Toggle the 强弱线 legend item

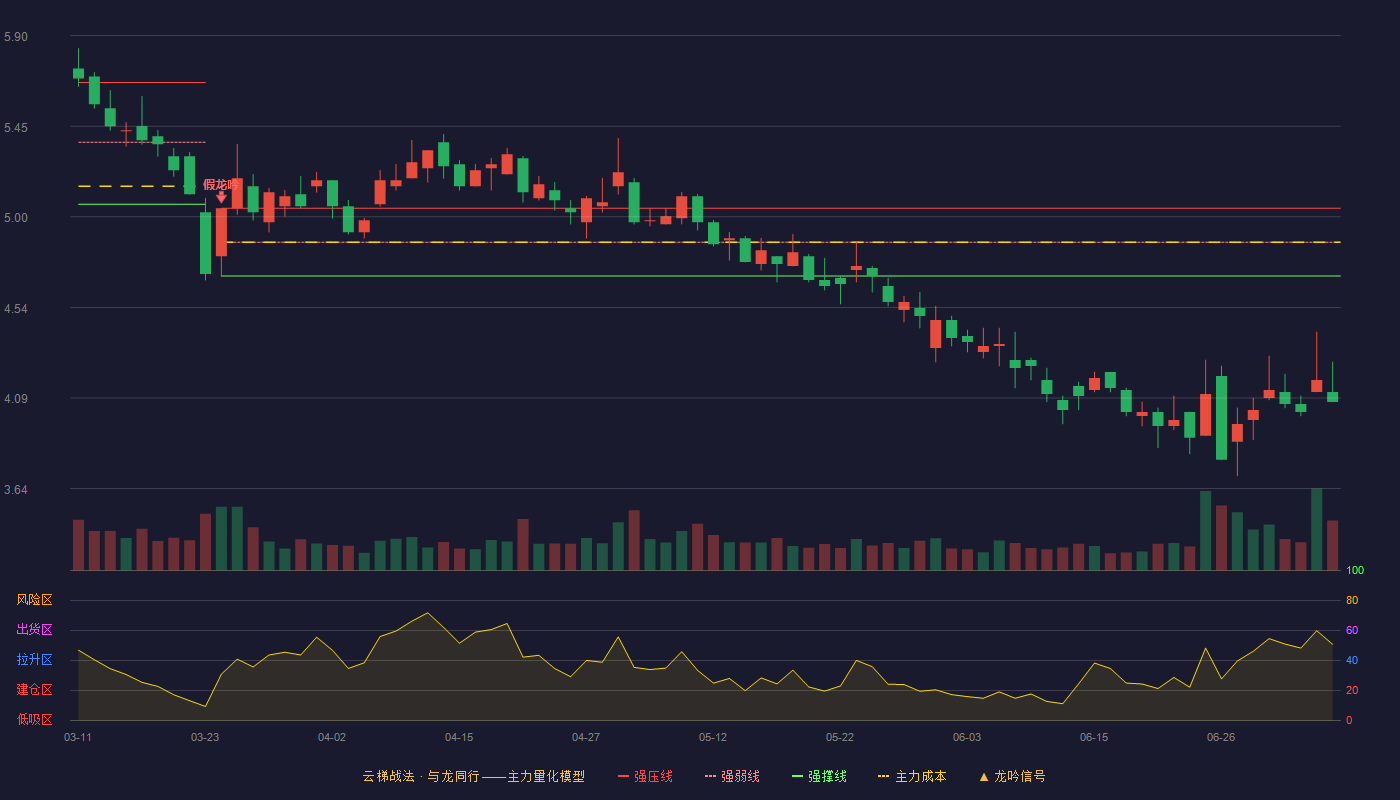(x=732, y=776)
